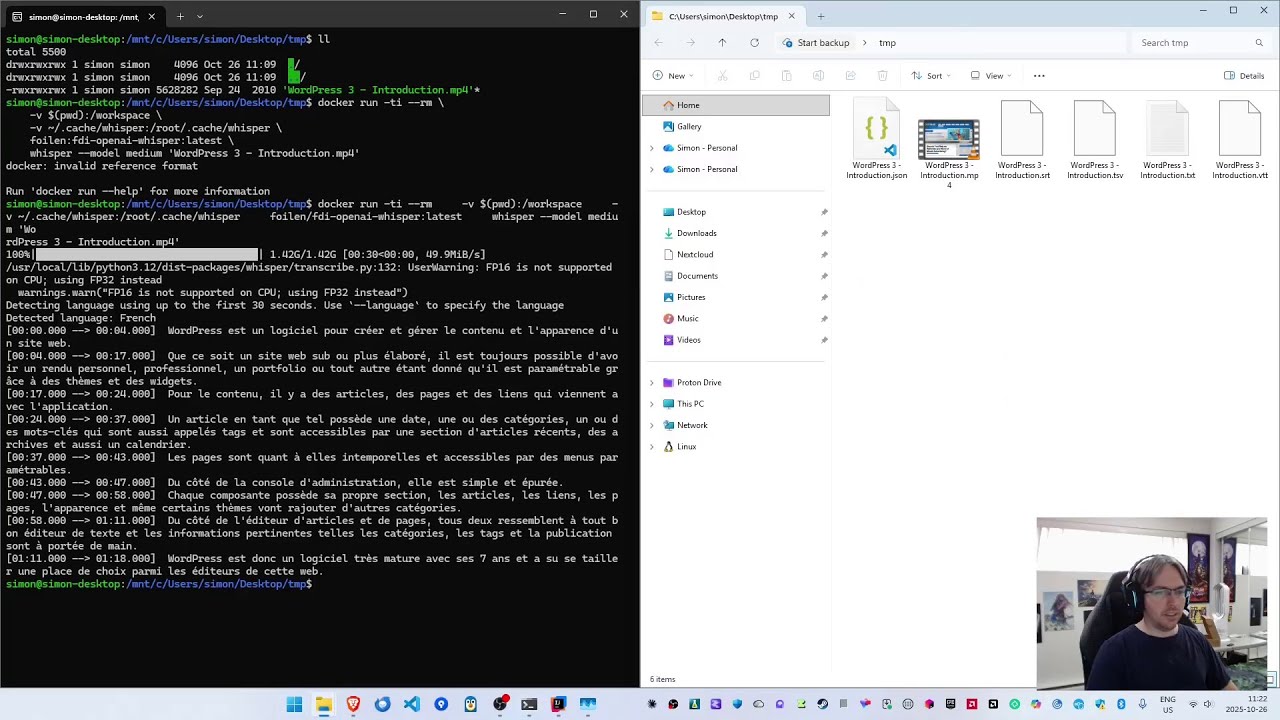Click Start backup in address bar

(x=815, y=43)
